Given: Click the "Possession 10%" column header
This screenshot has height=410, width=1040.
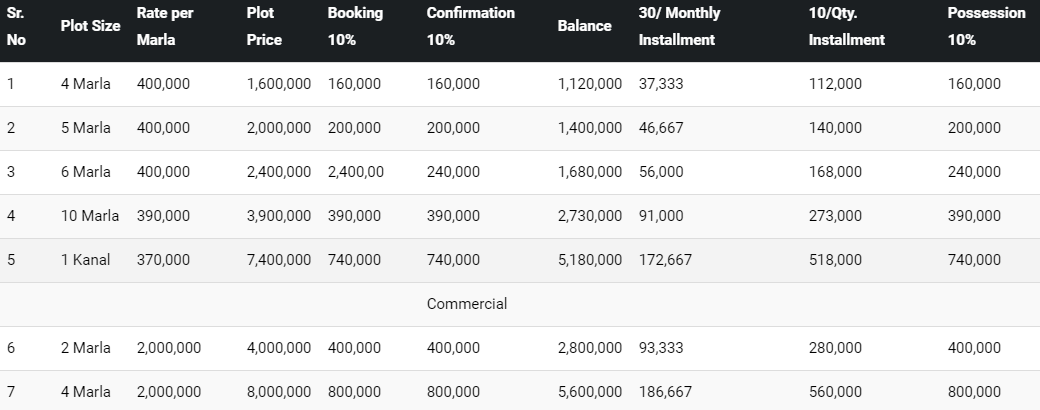Looking at the screenshot, I should coord(986,27).
